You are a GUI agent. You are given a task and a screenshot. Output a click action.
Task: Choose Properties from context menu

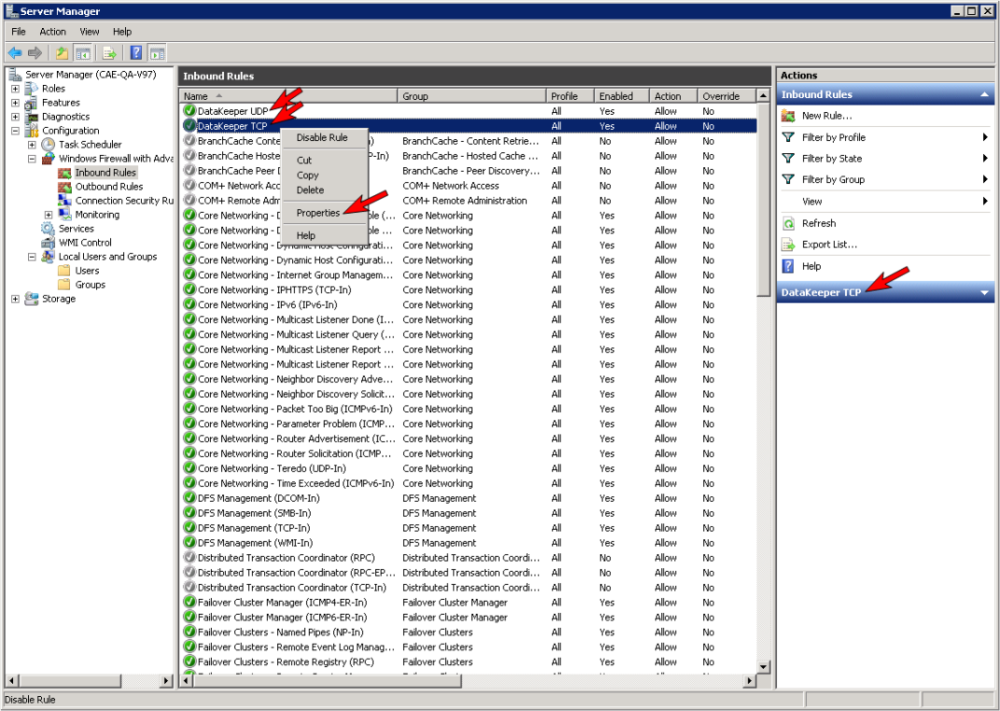click(x=324, y=213)
